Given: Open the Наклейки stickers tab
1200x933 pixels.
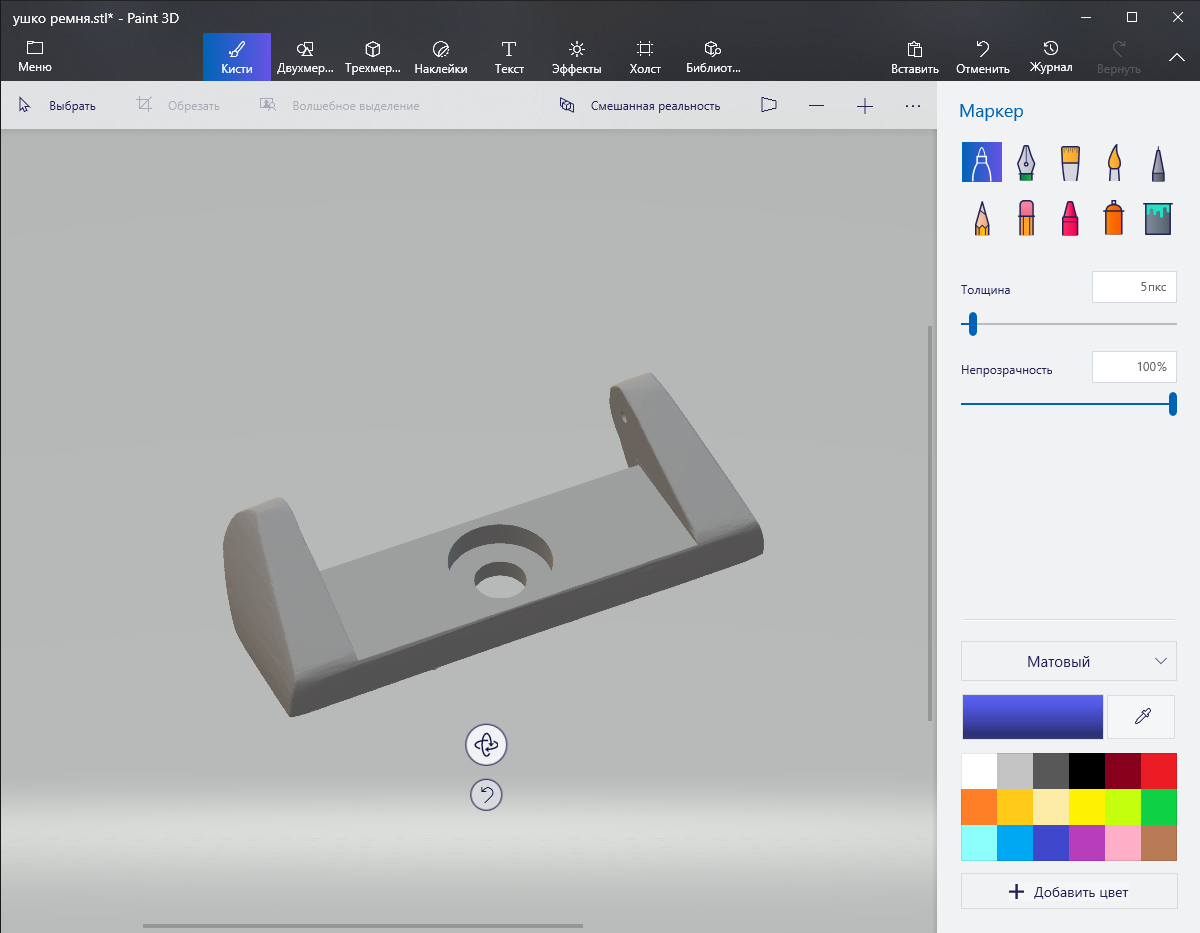Looking at the screenshot, I should [x=441, y=57].
